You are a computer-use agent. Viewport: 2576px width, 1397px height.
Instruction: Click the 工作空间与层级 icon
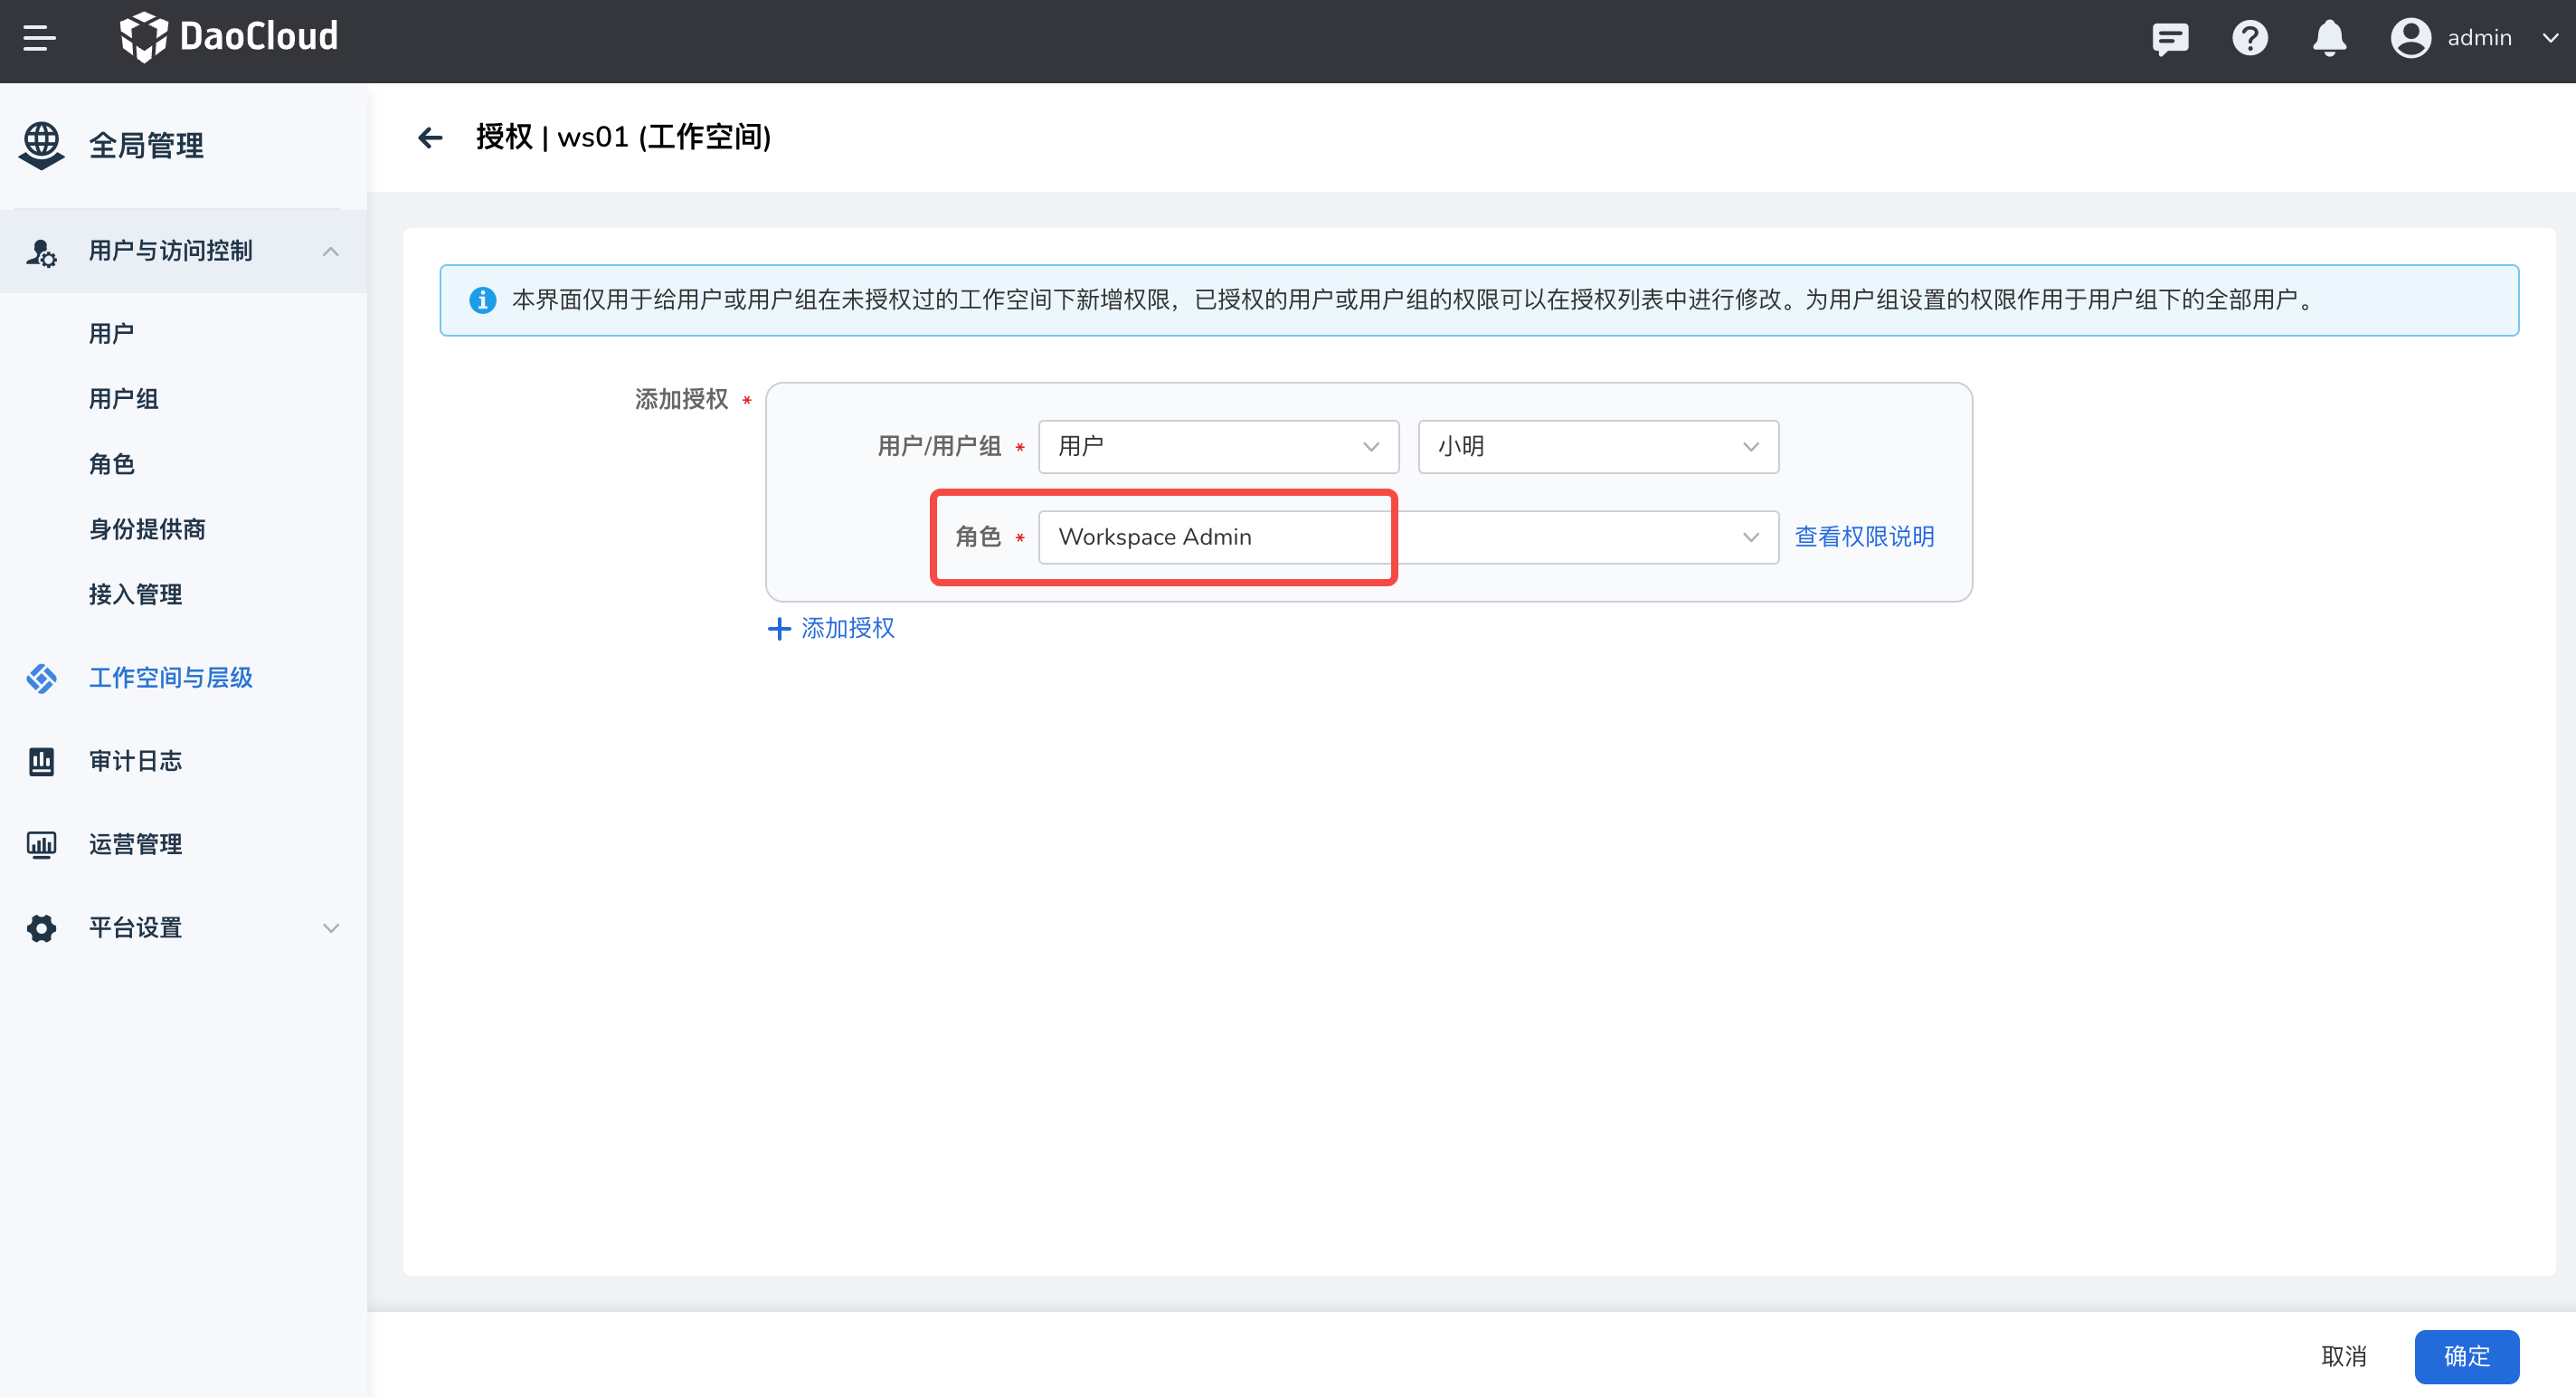pyautogui.click(x=42, y=676)
